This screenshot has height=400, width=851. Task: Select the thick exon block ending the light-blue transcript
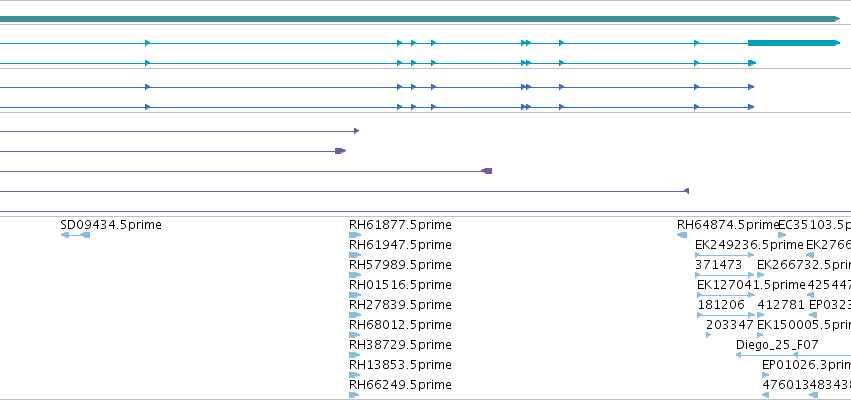tap(793, 43)
